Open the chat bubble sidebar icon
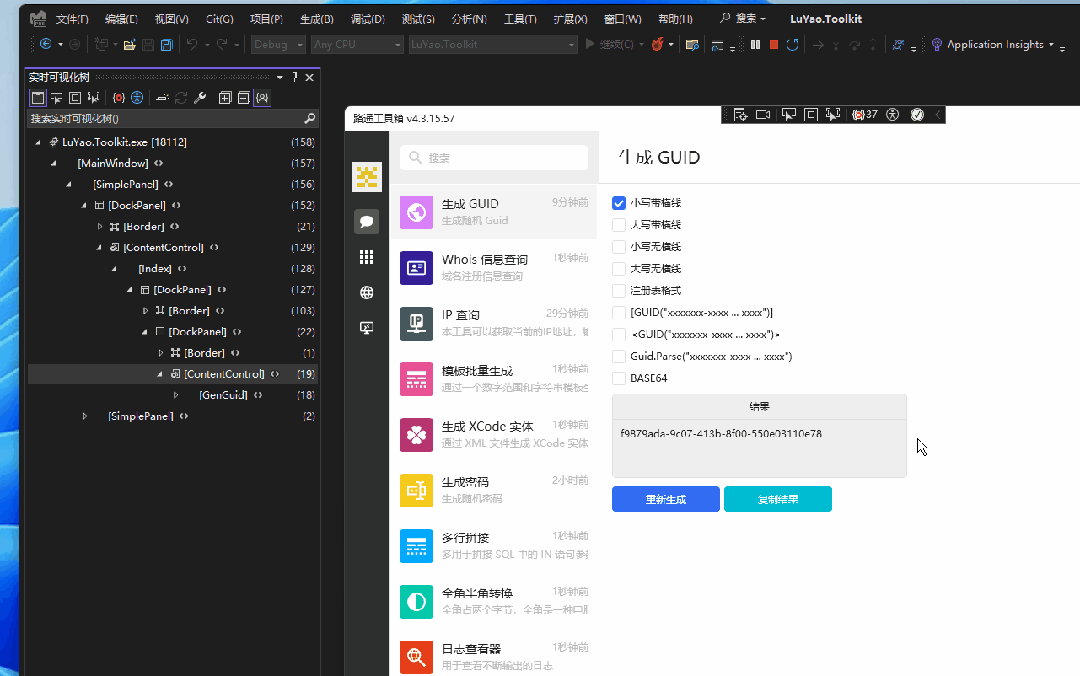 pos(366,221)
